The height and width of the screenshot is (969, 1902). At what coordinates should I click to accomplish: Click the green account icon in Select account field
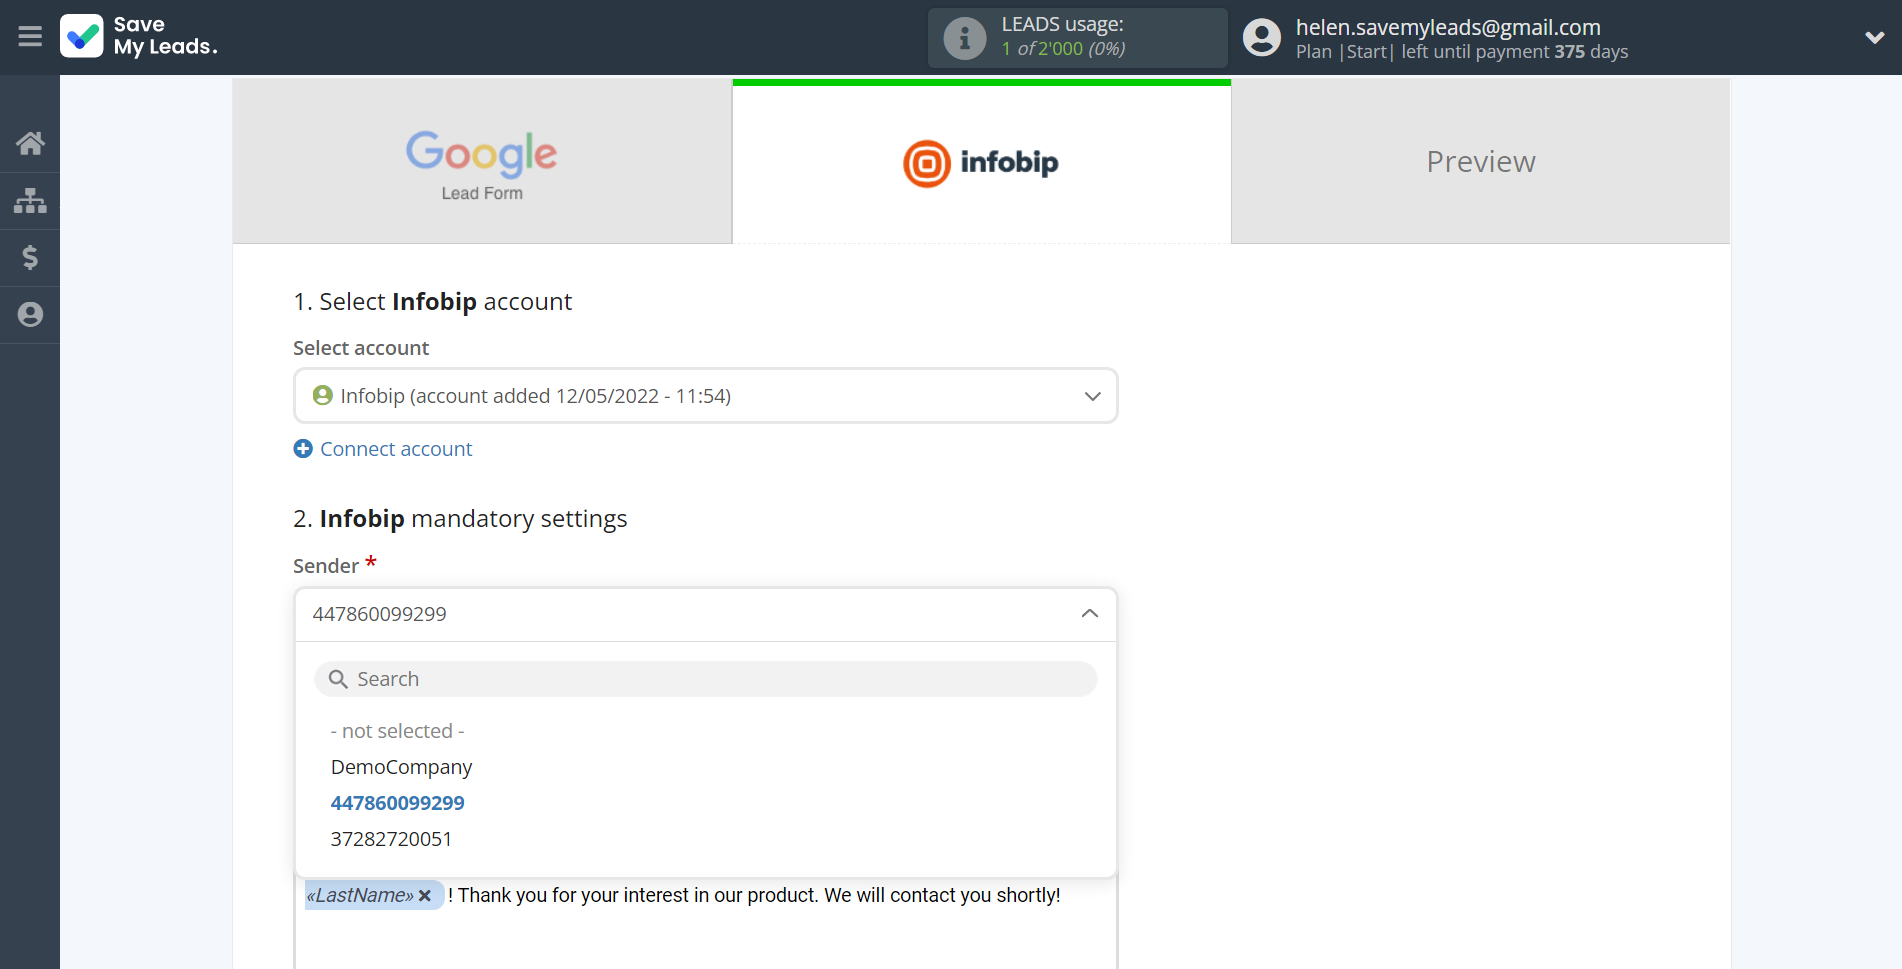pyautogui.click(x=322, y=396)
